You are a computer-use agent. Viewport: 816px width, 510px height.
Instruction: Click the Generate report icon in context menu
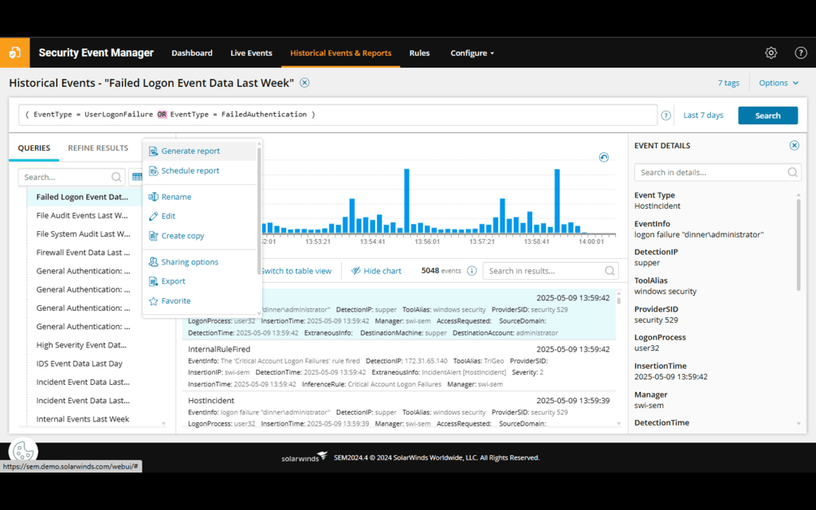(x=153, y=151)
